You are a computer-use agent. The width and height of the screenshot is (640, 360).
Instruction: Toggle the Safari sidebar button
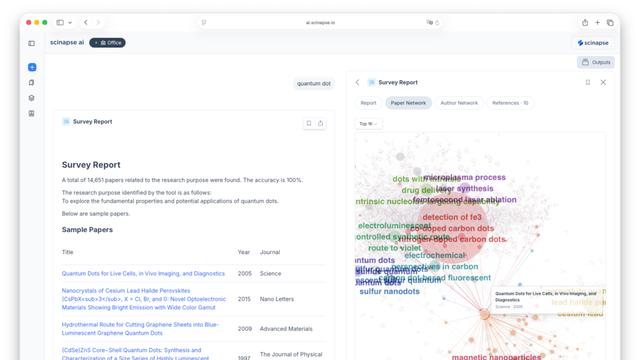tap(60, 22)
